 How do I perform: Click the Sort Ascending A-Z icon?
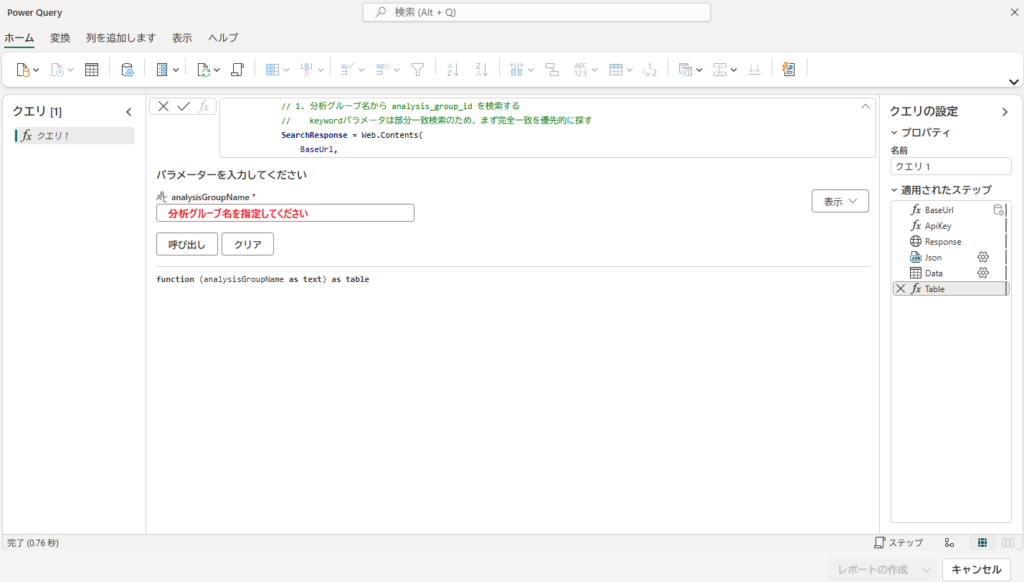pos(453,69)
